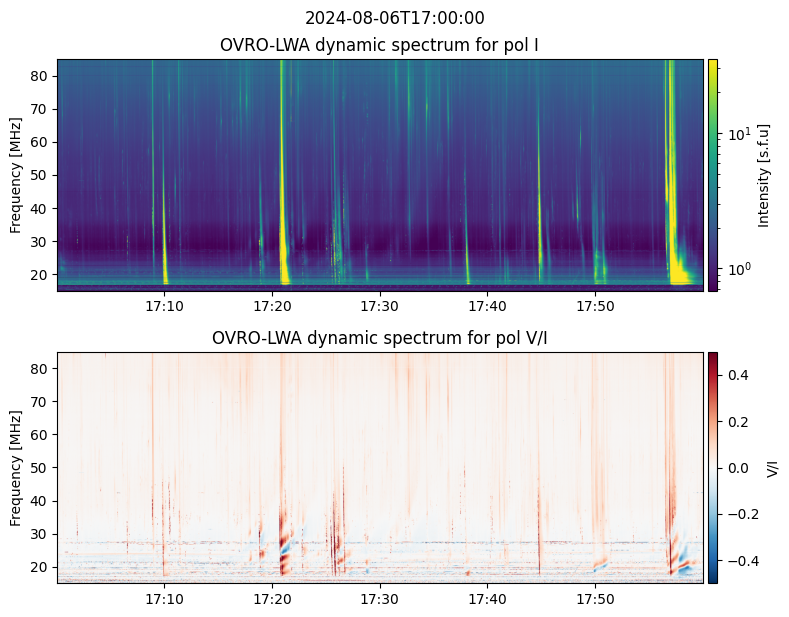Click the bottom plot's Frequency [MHz] axis label
This screenshot has height=617, width=789.
pos(16,467)
